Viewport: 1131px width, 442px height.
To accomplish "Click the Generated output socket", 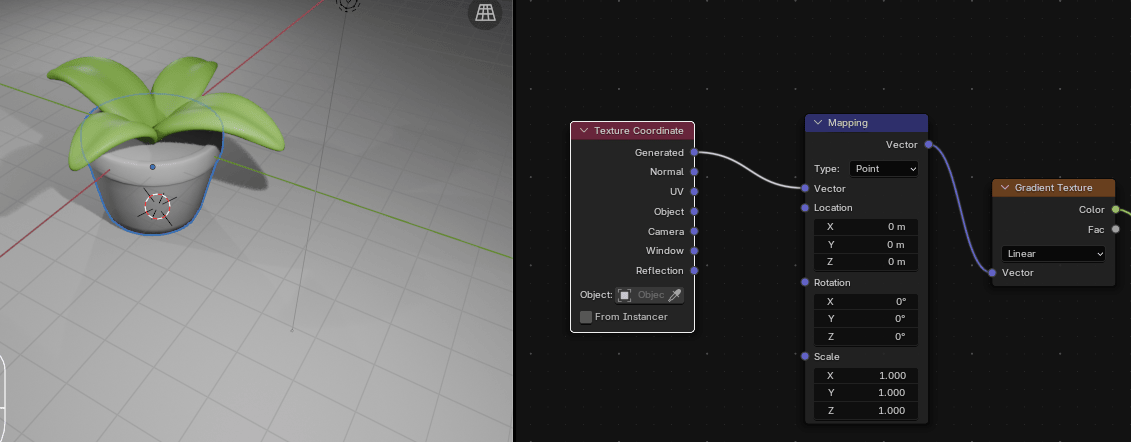I will 694,153.
